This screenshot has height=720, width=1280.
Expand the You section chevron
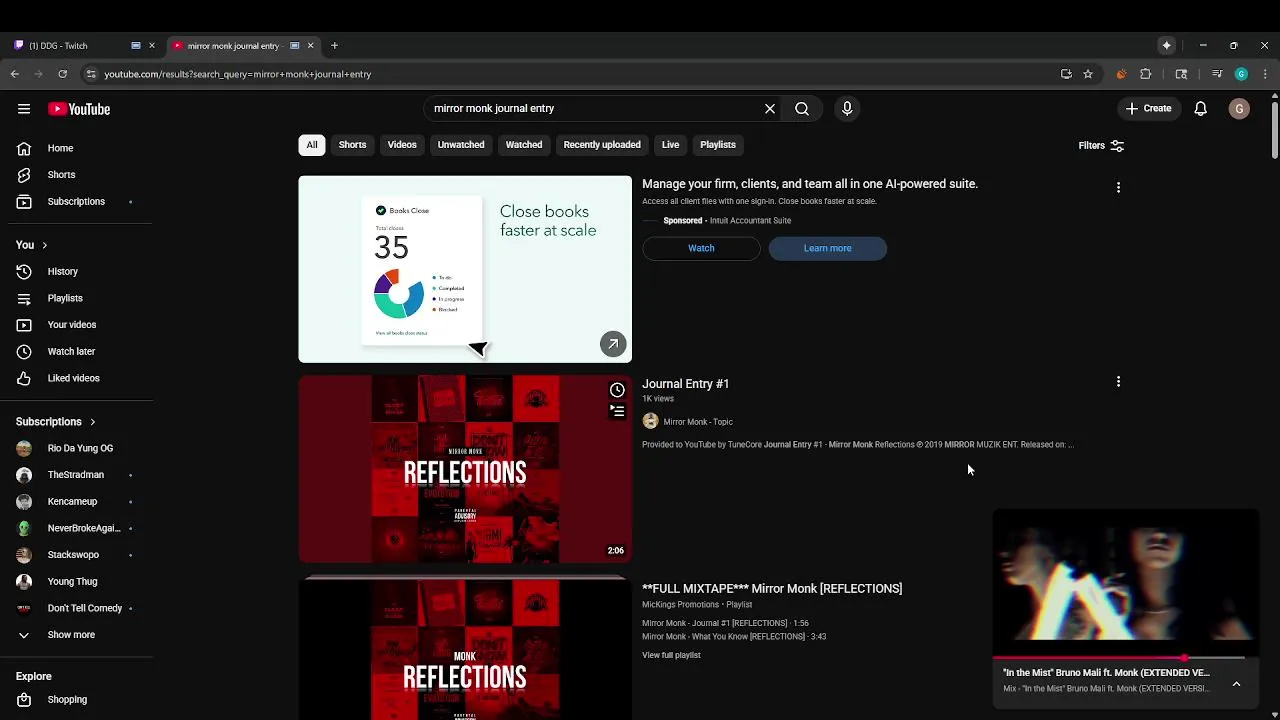pos(44,245)
